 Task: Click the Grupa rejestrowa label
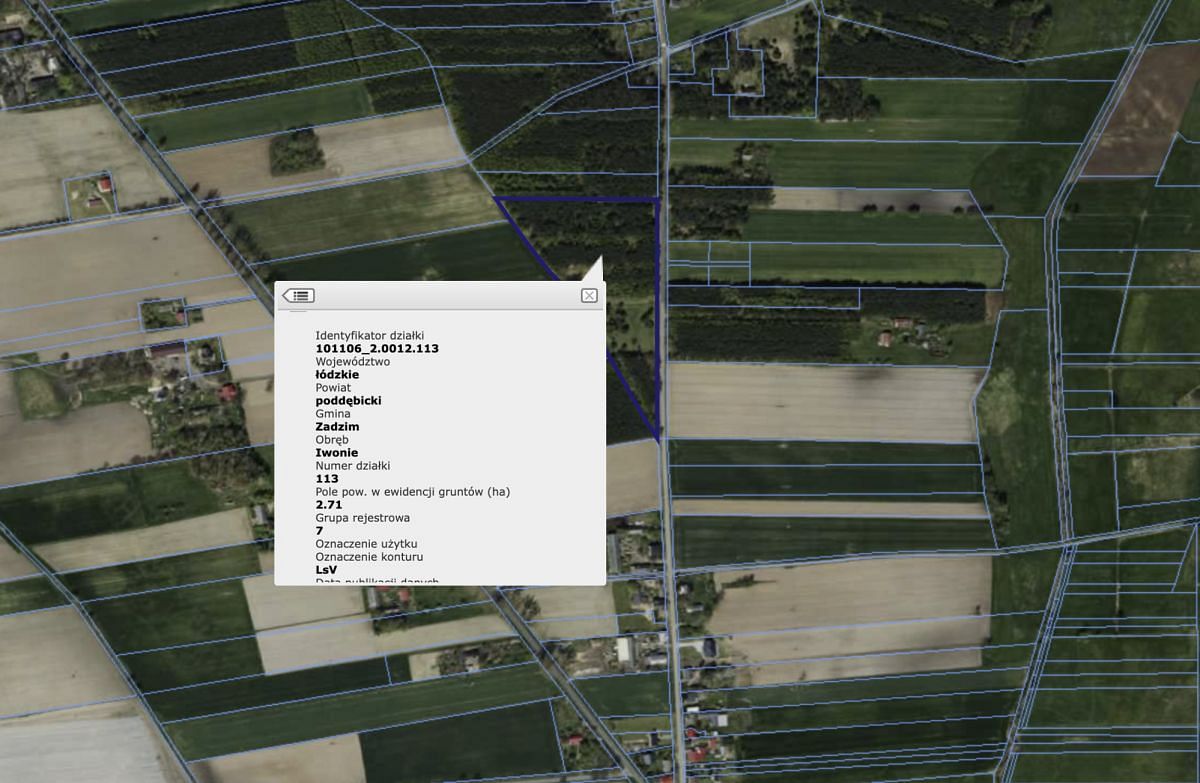click(x=362, y=518)
